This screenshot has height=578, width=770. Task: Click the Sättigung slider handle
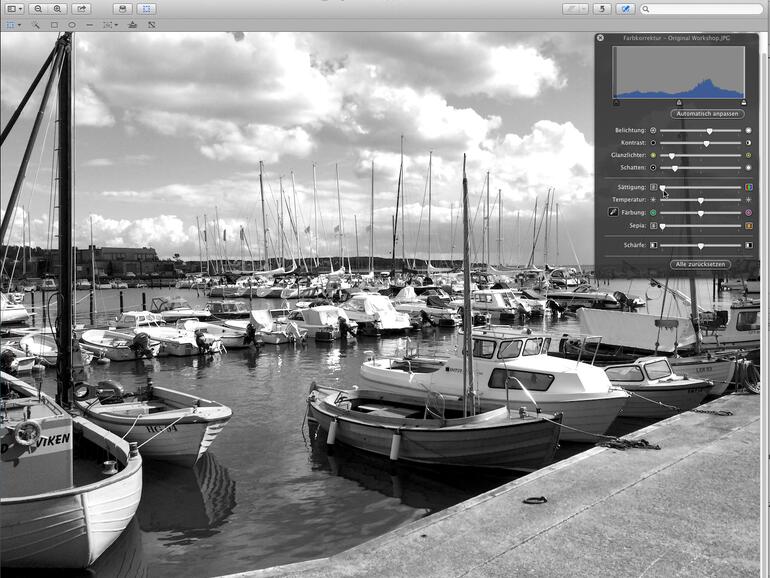pos(662,187)
